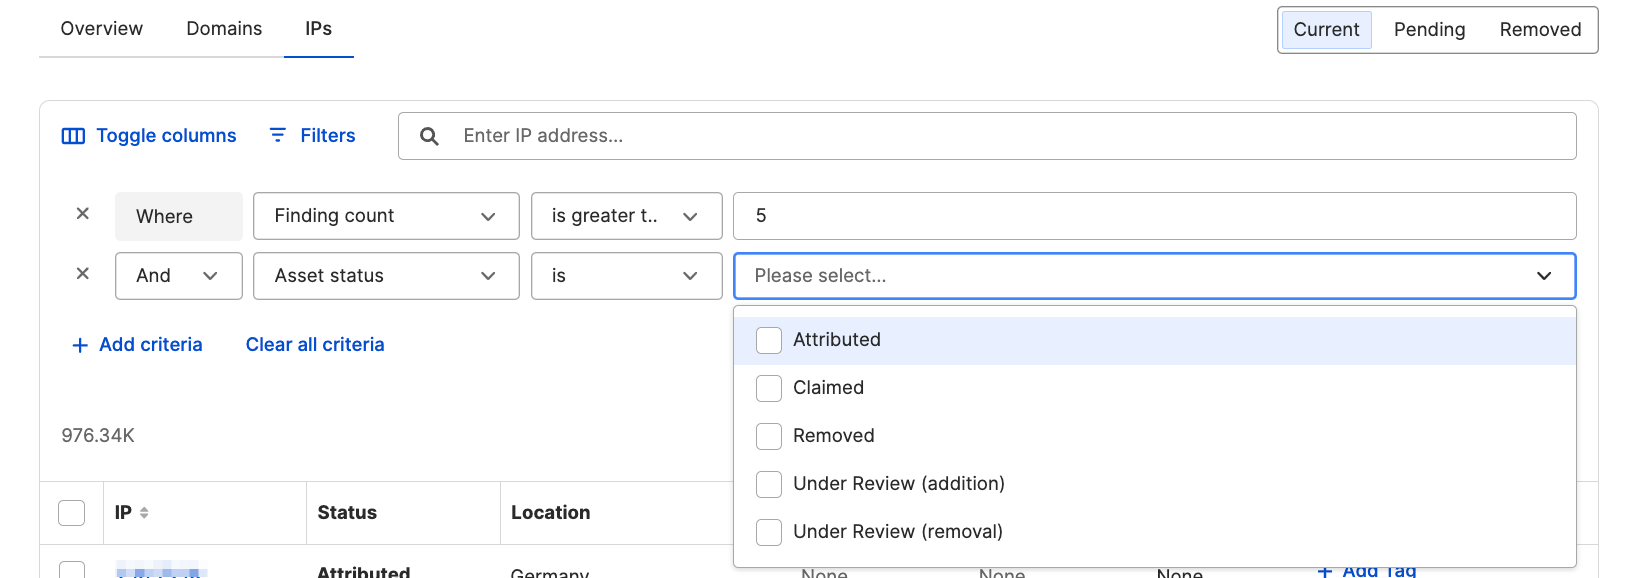Viewport: 1650px width, 578px height.
Task: Open the Finding count field dropdown
Action: [x=386, y=216]
